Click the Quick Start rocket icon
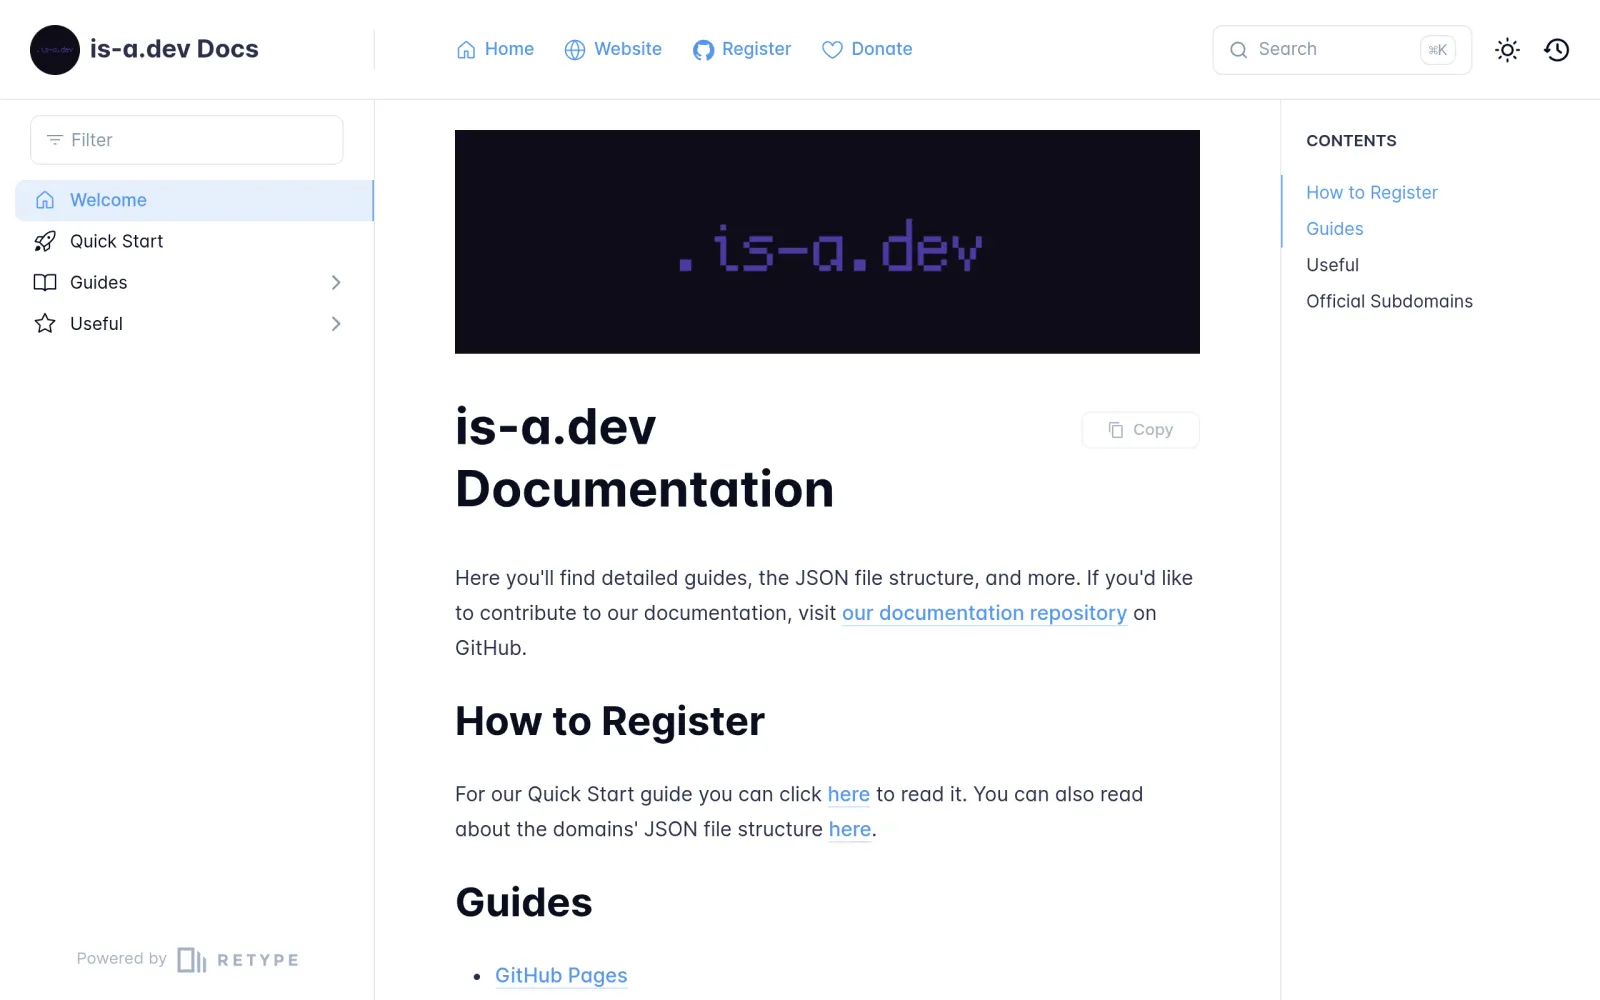Image resolution: width=1600 pixels, height=1000 pixels. pyautogui.click(x=45, y=241)
